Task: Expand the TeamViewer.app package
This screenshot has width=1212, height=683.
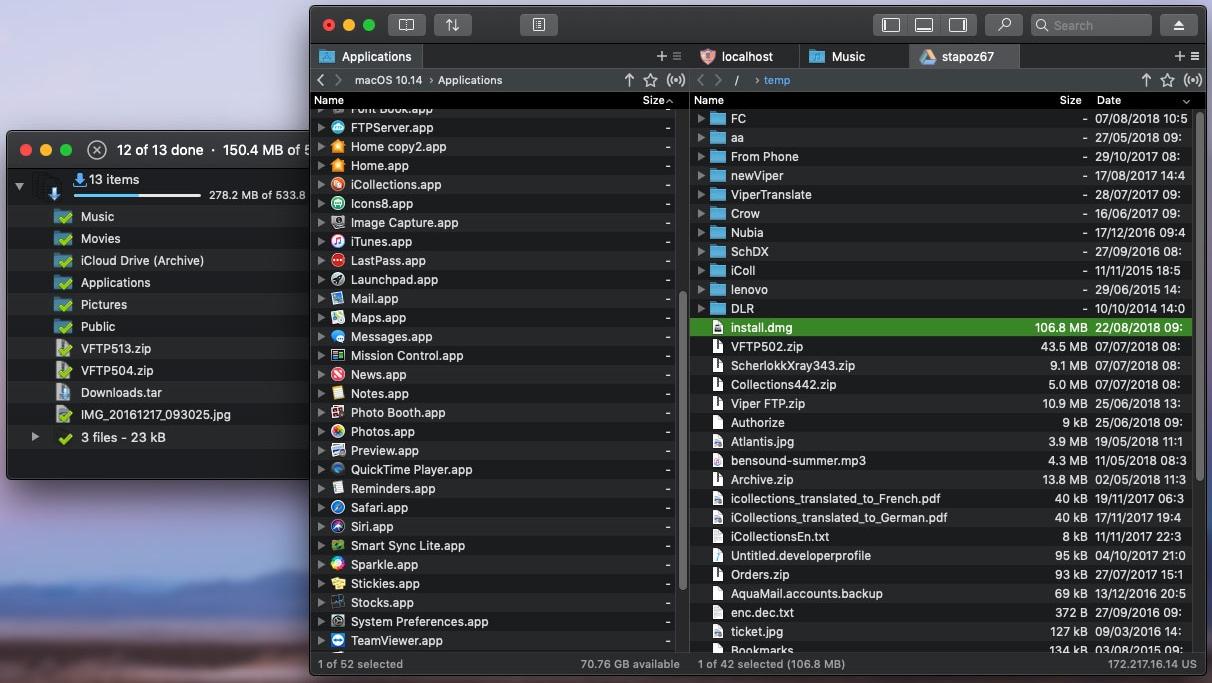Action: [x=321, y=641]
